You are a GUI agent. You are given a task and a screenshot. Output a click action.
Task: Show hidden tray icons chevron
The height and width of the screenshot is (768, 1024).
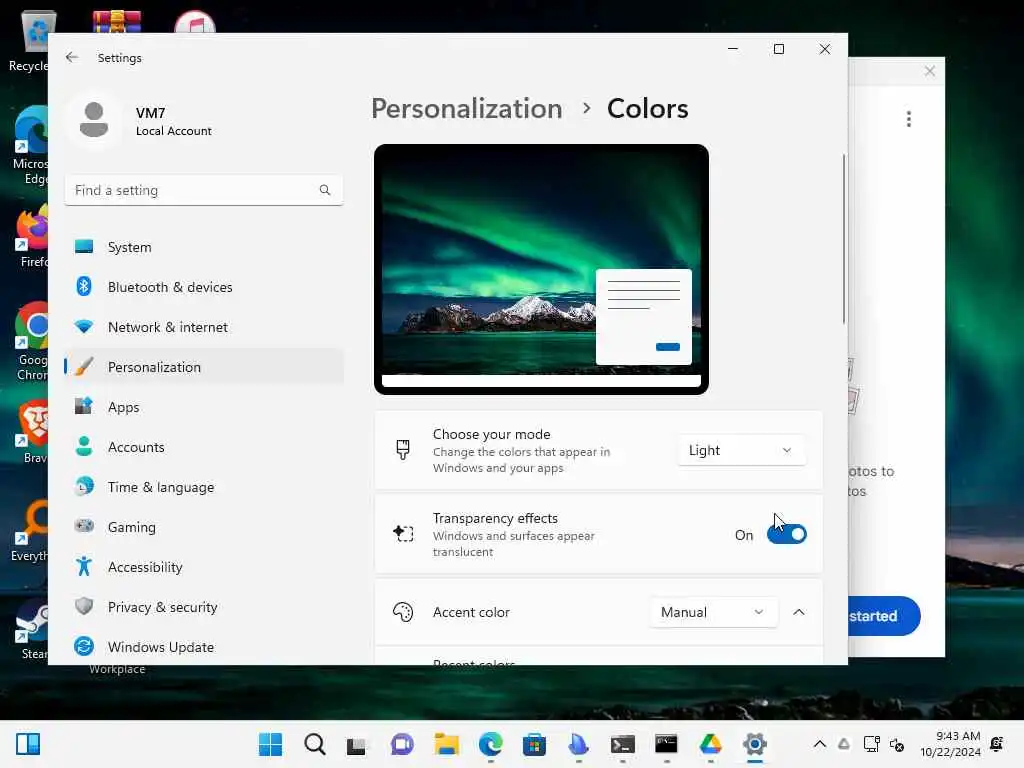[820, 744]
